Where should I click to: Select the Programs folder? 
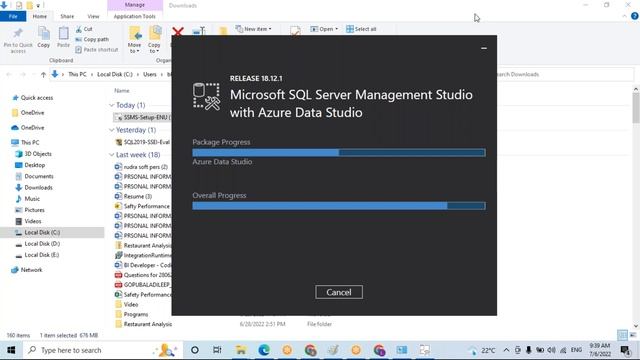[131, 314]
